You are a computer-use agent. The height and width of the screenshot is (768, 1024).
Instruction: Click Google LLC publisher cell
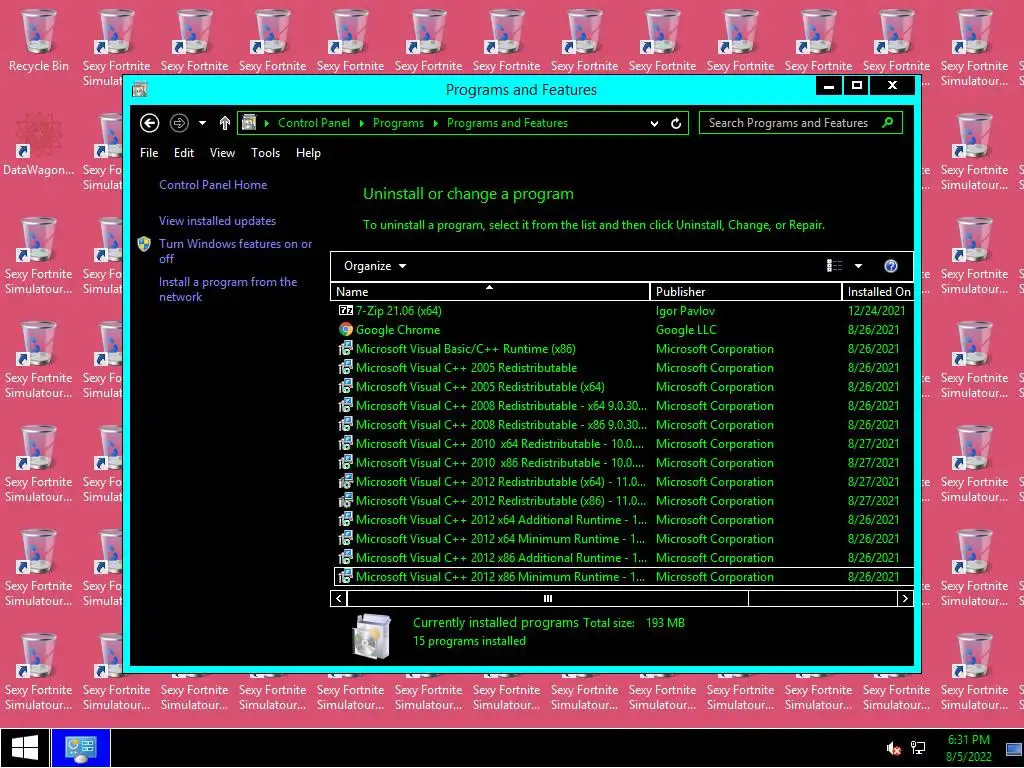[x=686, y=330]
